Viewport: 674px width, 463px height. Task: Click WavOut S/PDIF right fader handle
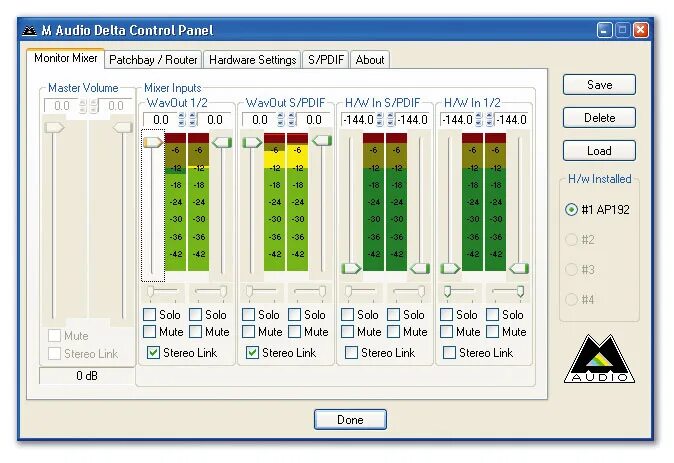click(322, 141)
